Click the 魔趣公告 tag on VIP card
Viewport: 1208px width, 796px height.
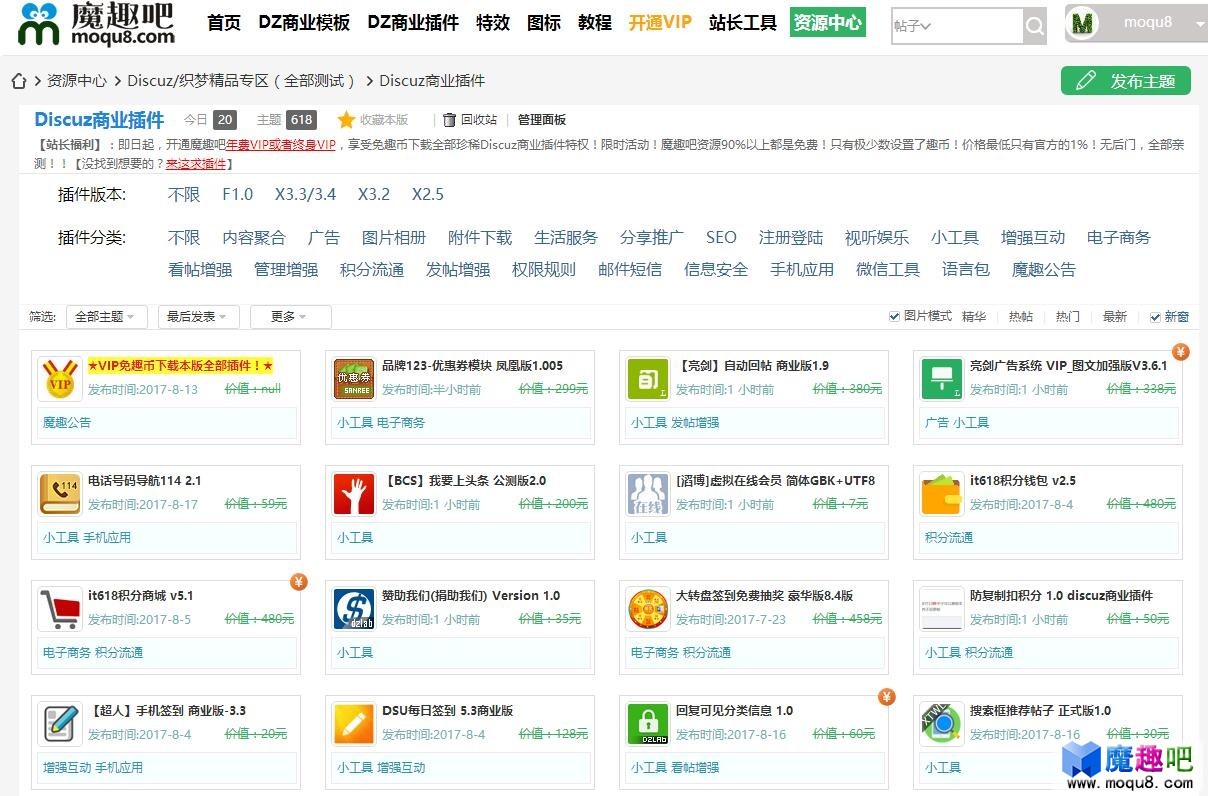[x=67, y=423]
